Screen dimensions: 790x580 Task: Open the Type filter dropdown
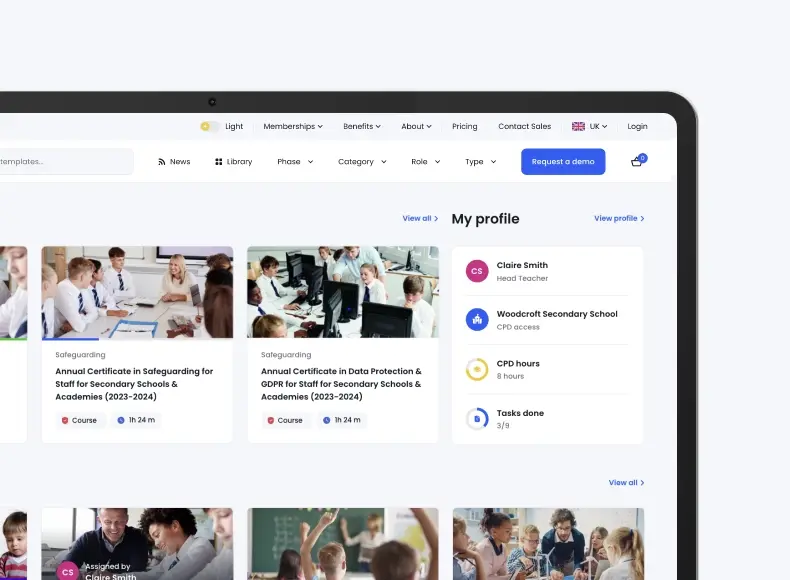pos(480,162)
